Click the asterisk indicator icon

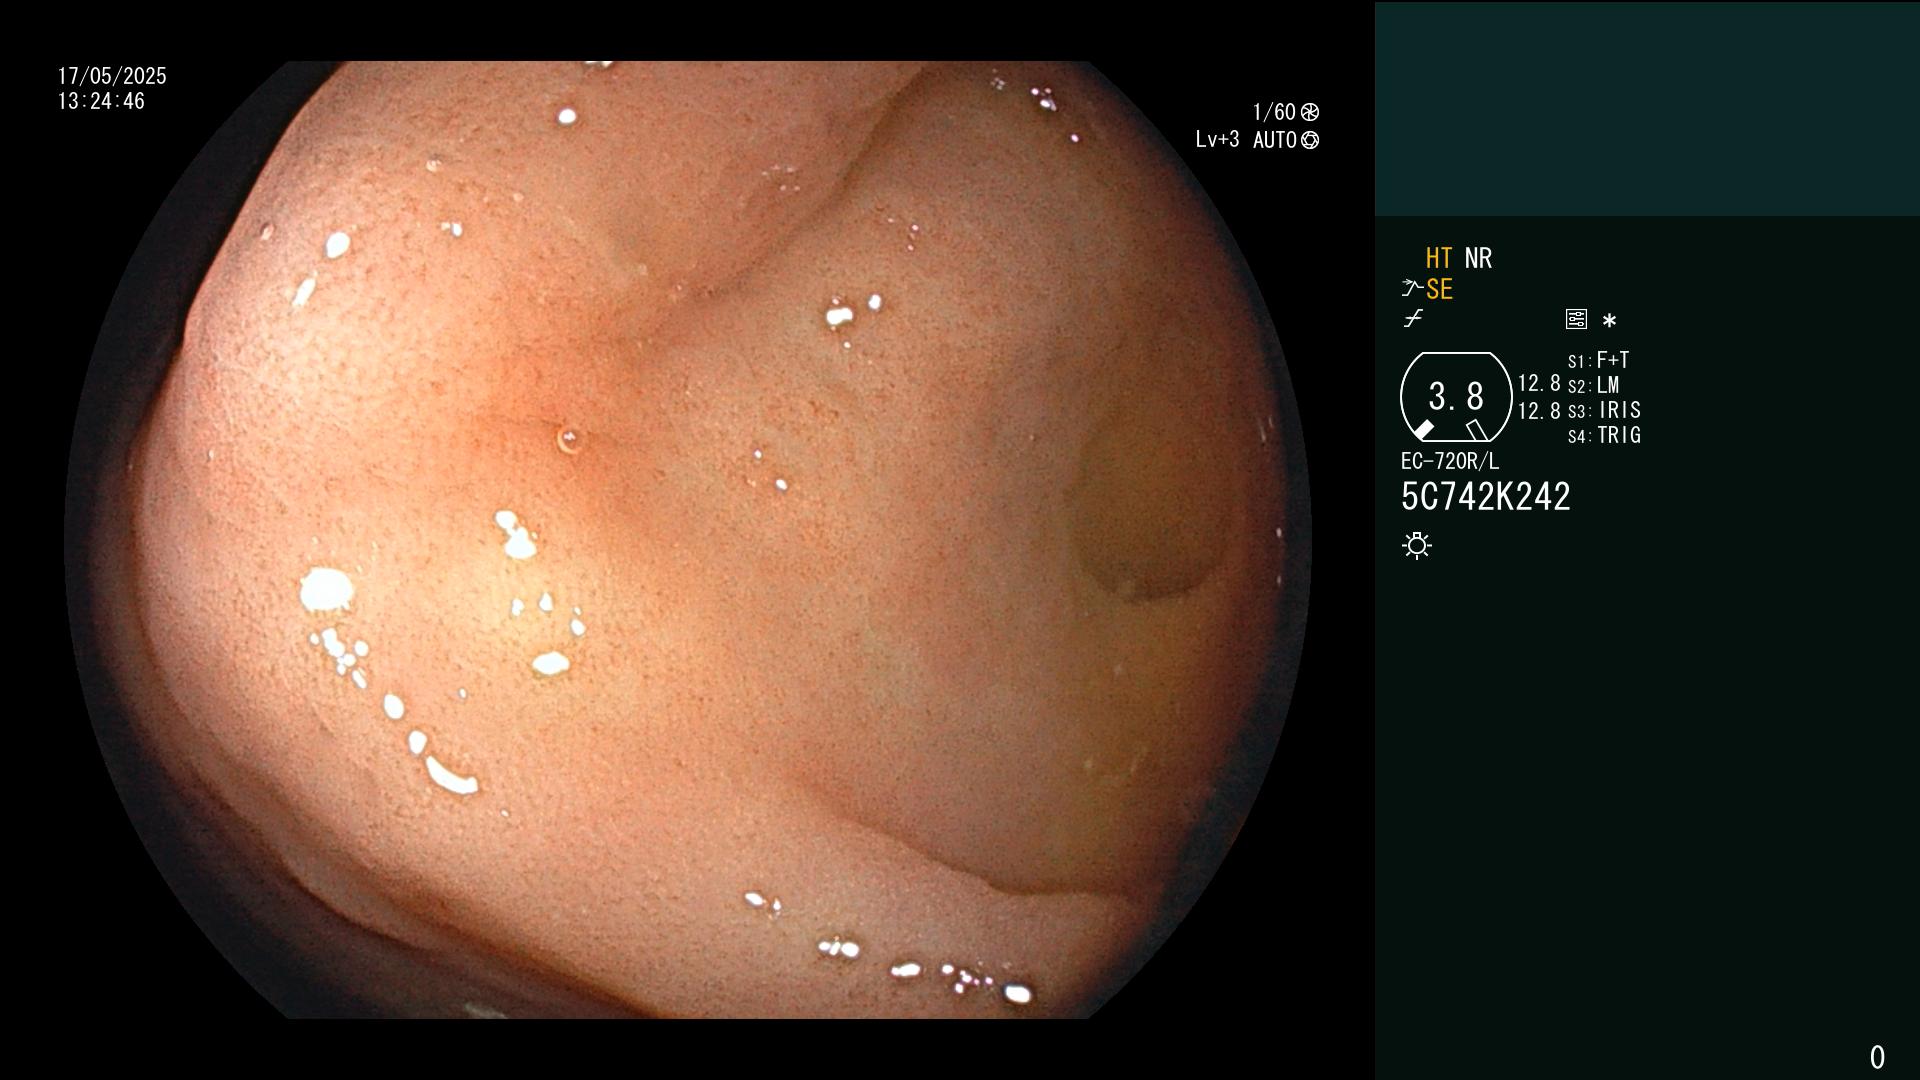[1609, 320]
